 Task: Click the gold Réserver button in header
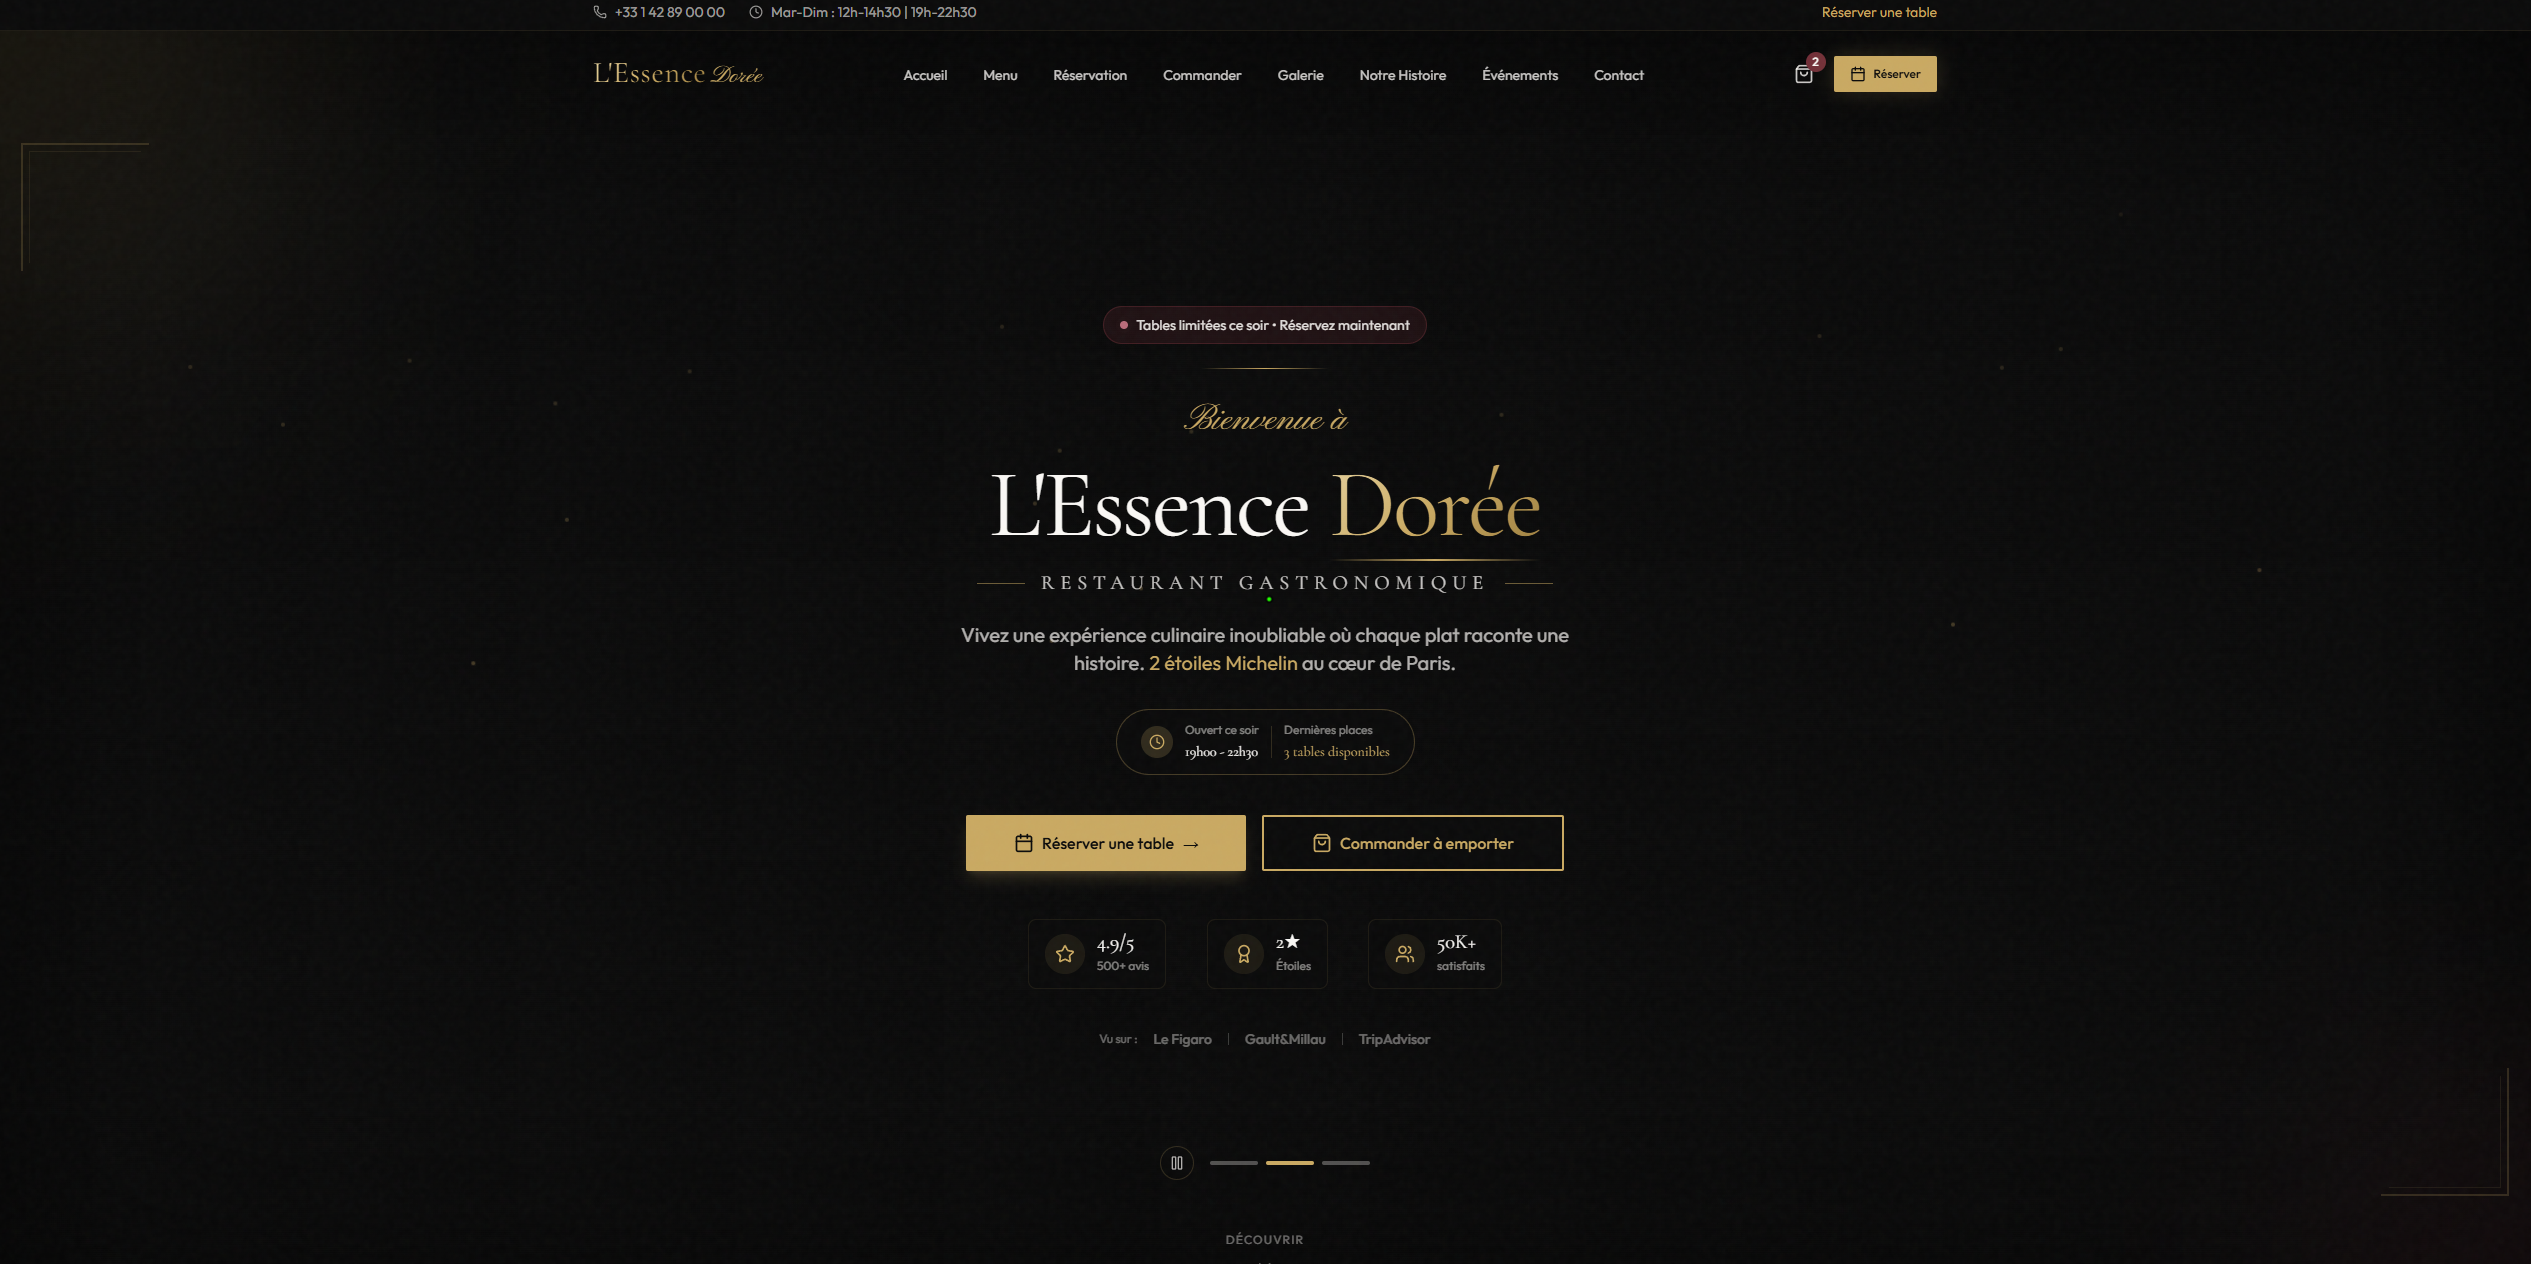[x=1884, y=74]
